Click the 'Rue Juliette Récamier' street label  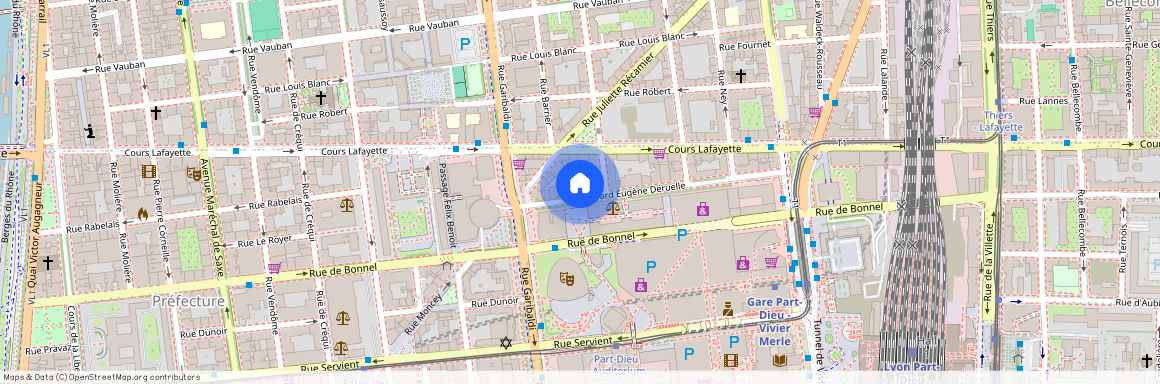(618, 90)
